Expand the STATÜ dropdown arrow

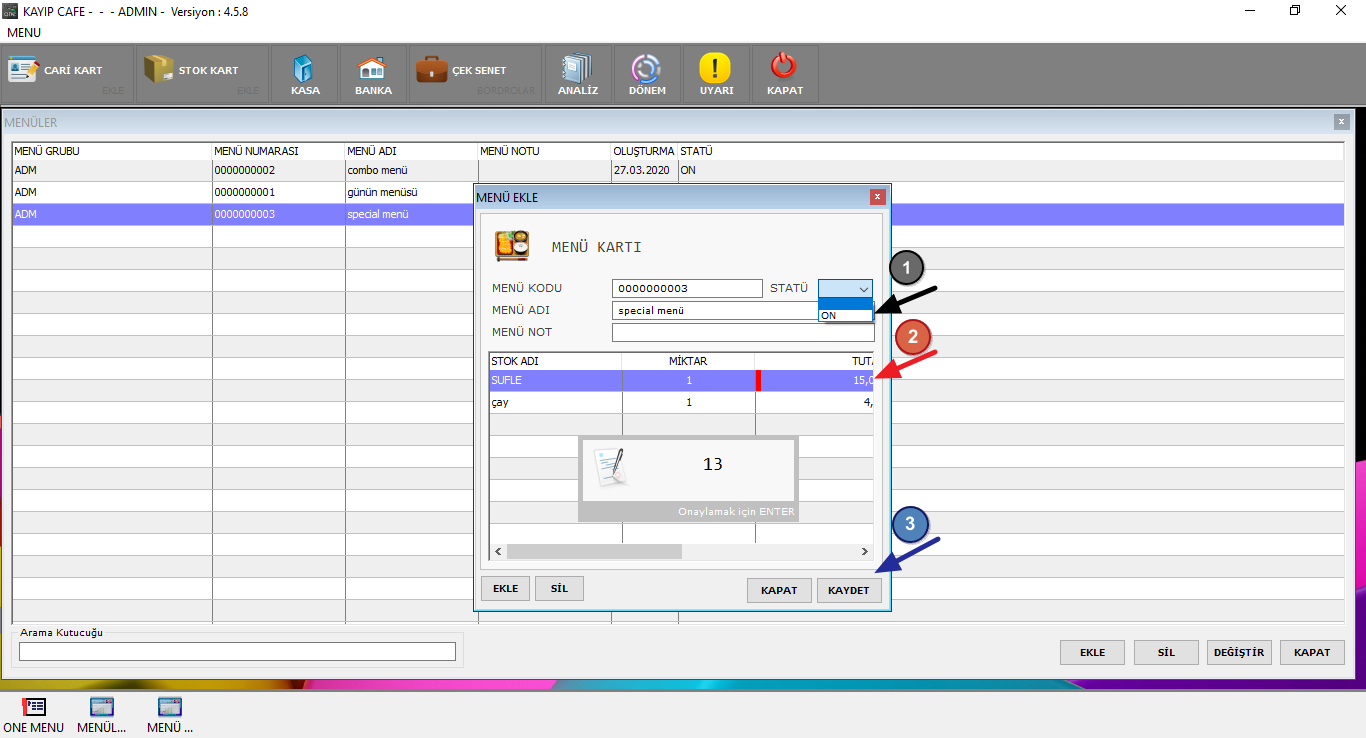point(863,288)
